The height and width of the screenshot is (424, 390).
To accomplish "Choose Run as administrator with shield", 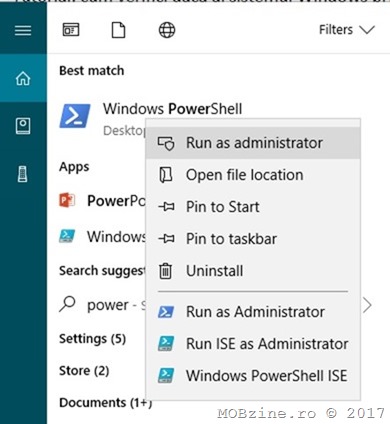I will coord(253,143).
